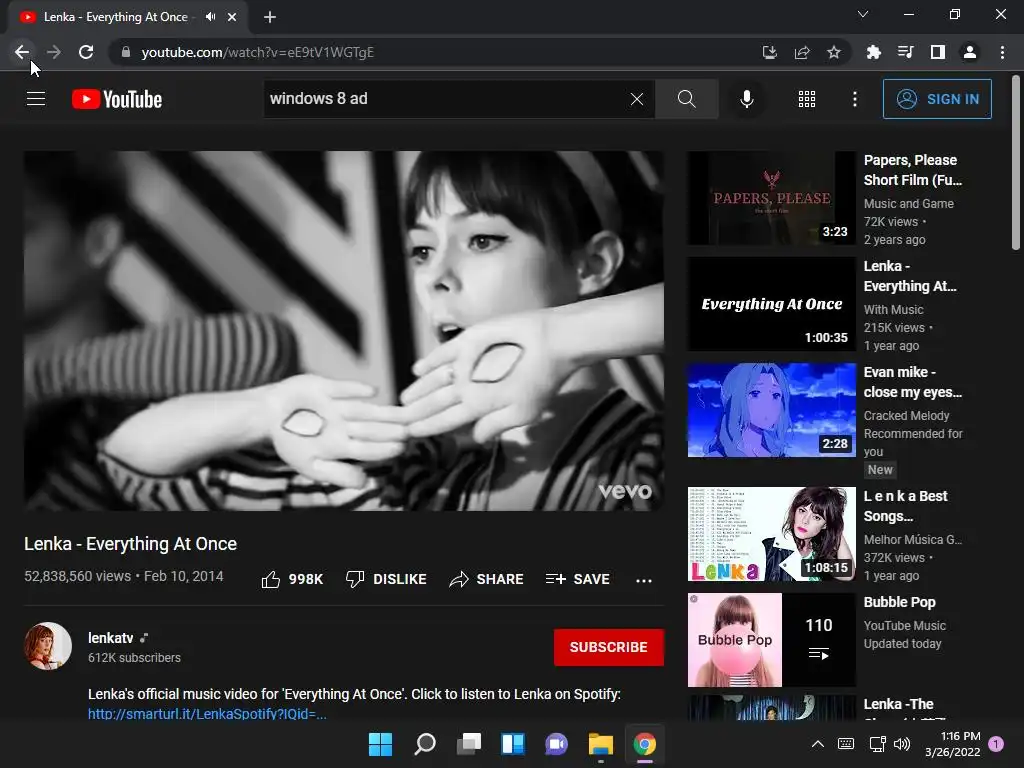Click the magnifier search button
1024x768 pixels.
click(x=686, y=99)
